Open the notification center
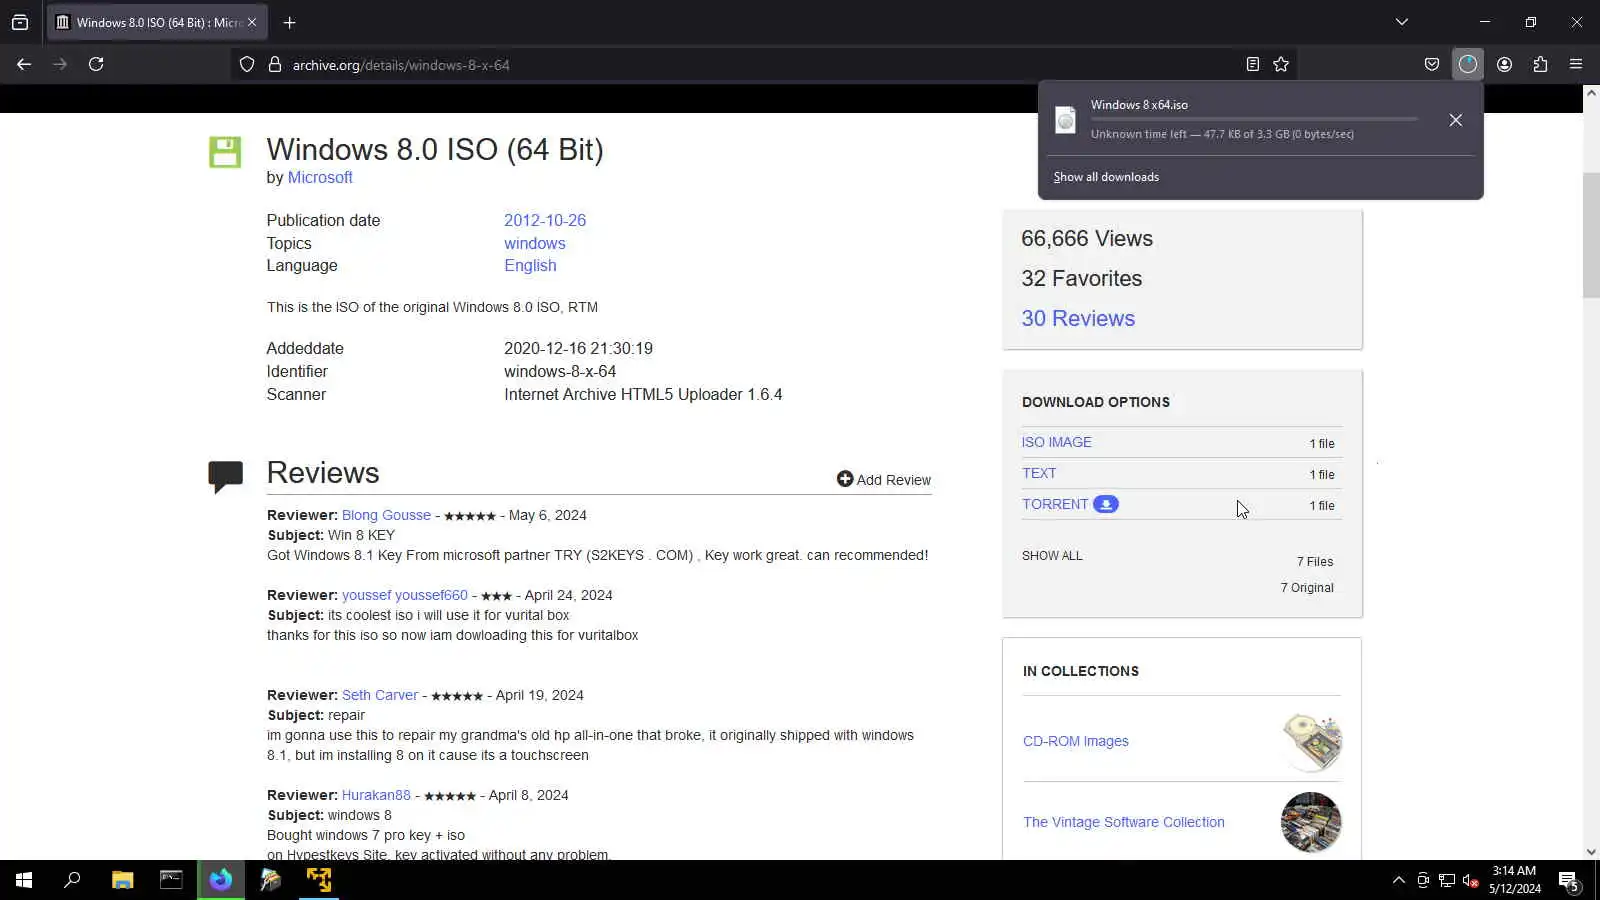Viewport: 1600px width, 900px height. [x=1569, y=881]
